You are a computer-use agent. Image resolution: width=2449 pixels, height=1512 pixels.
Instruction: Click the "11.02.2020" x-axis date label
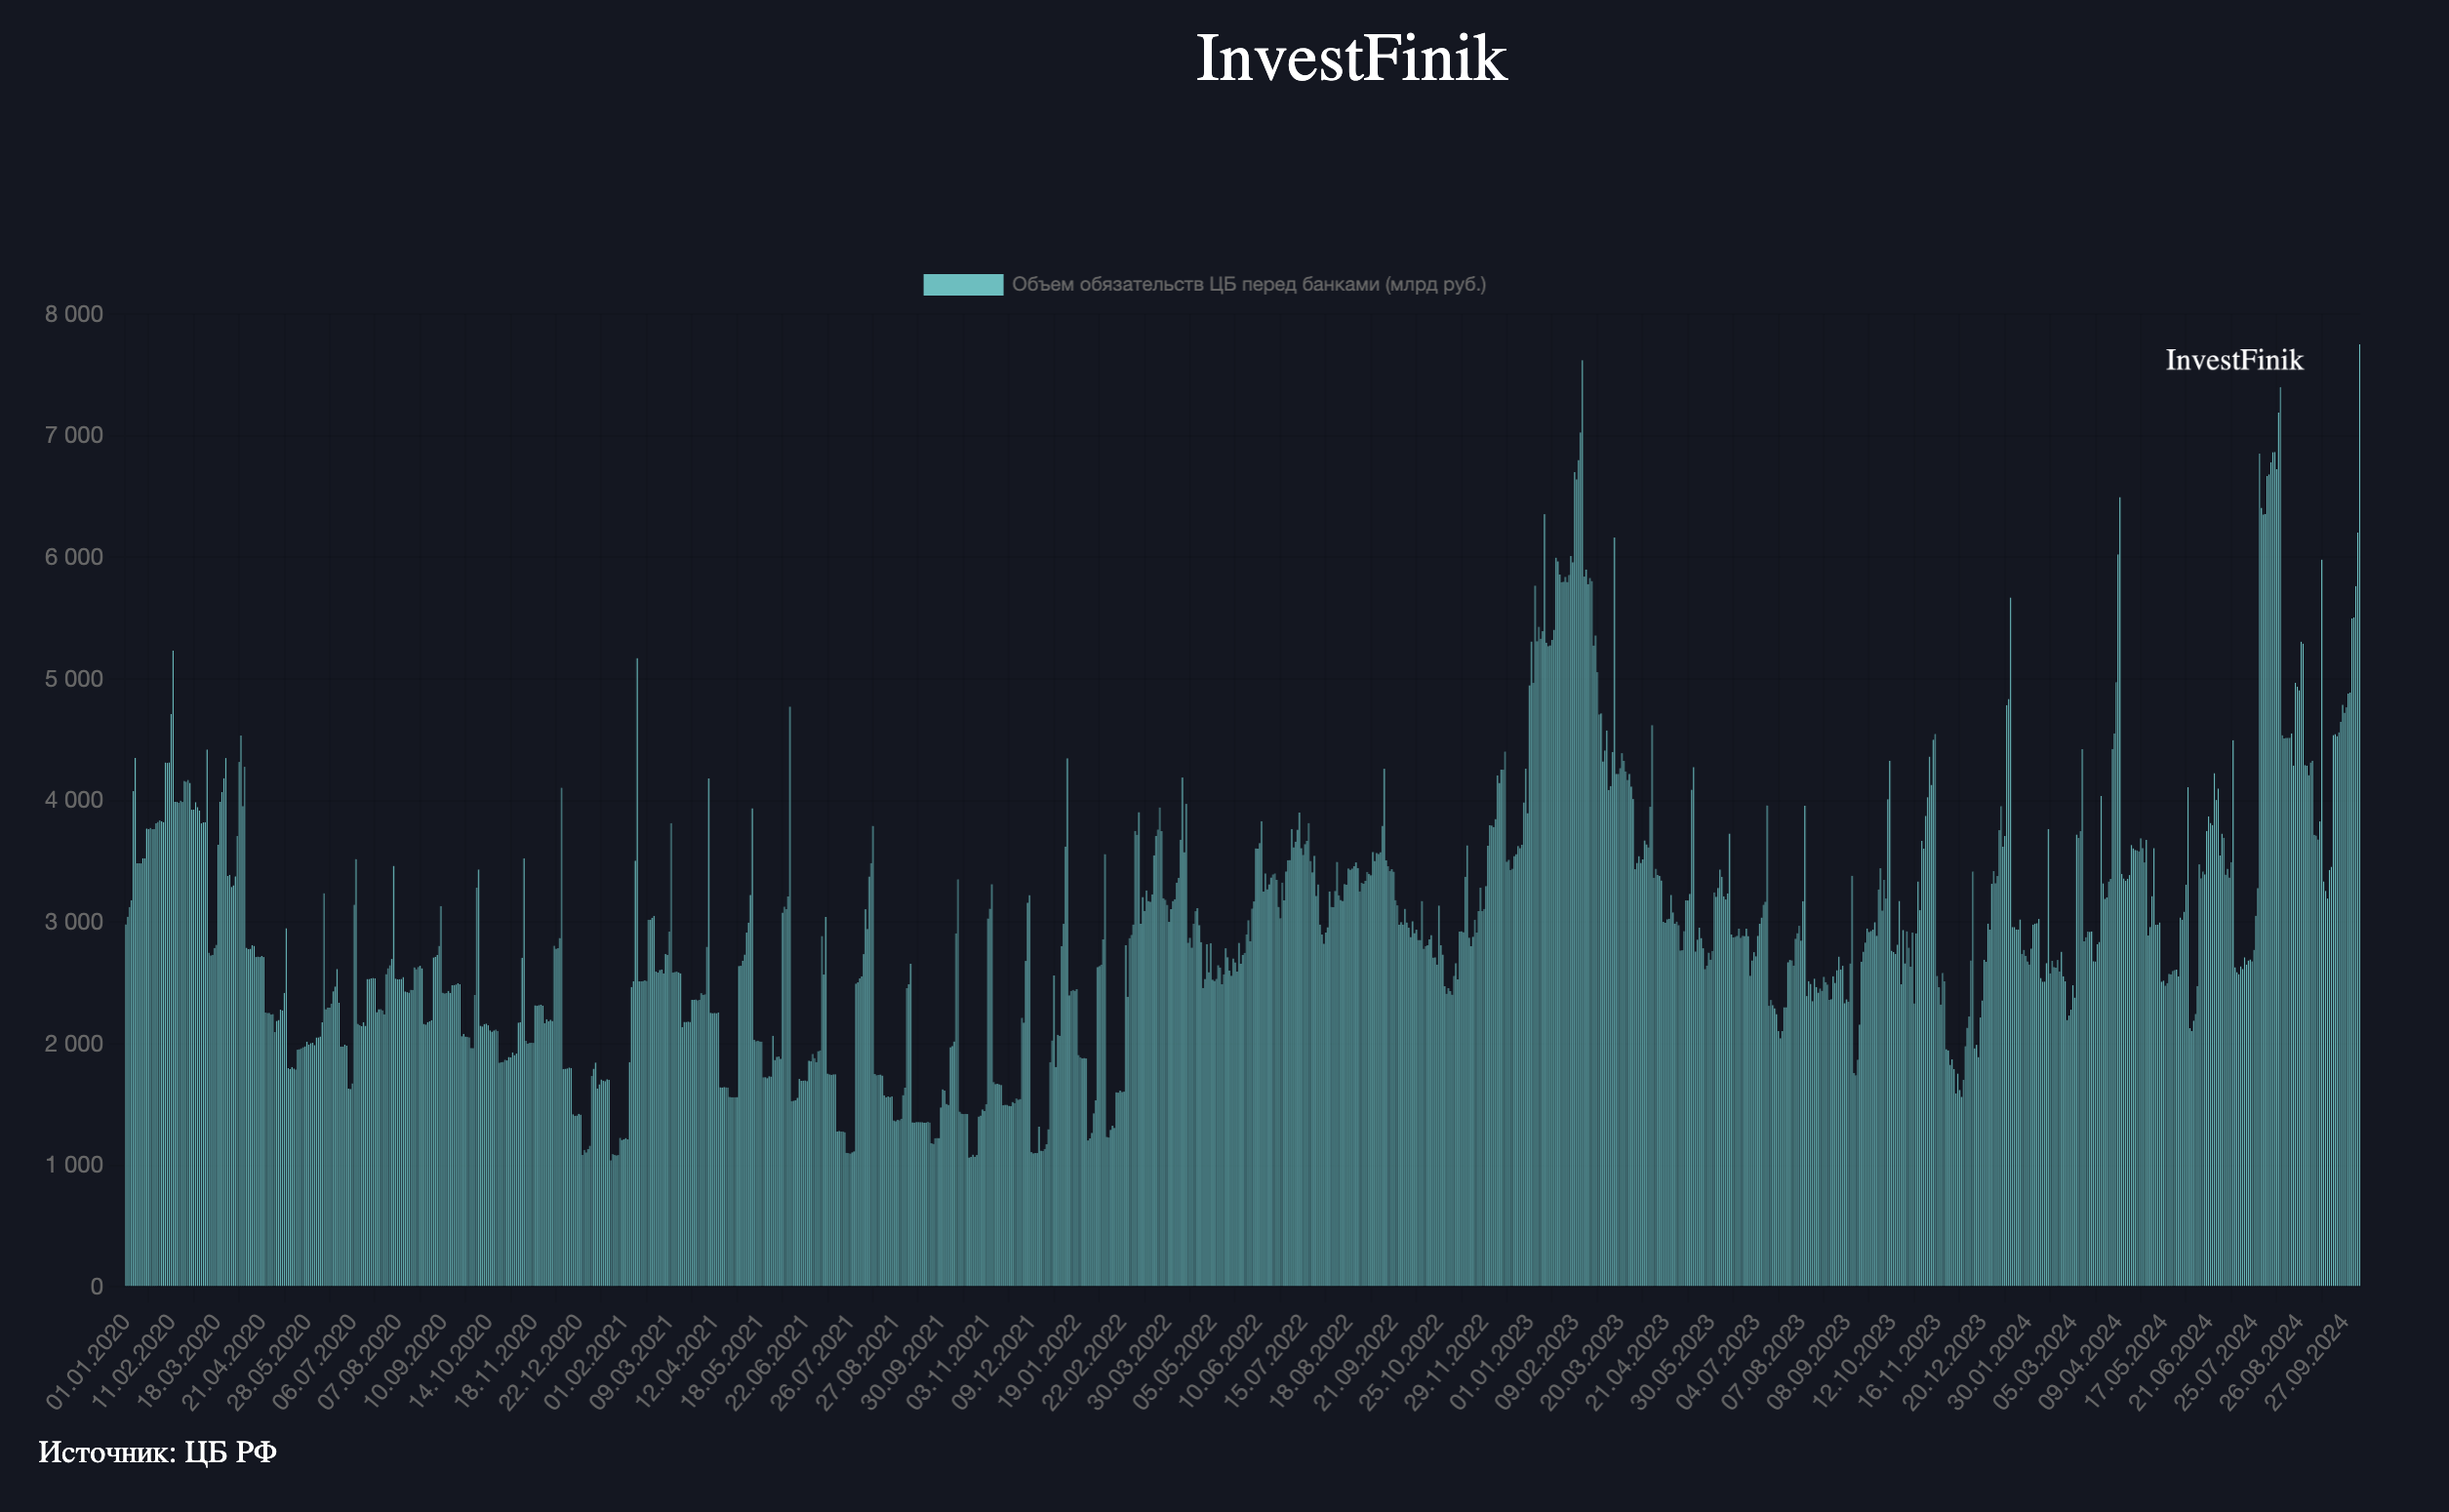coord(133,1362)
